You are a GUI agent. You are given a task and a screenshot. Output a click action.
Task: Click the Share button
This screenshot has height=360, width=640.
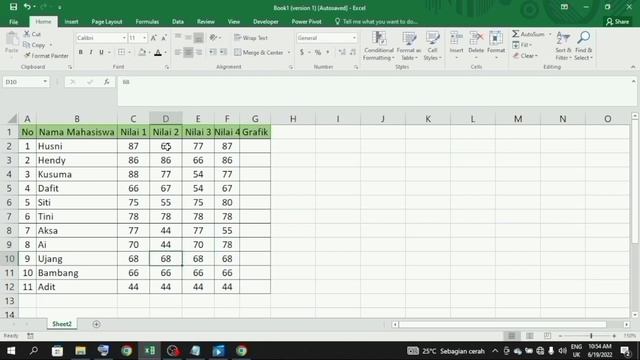pyautogui.click(x=617, y=22)
